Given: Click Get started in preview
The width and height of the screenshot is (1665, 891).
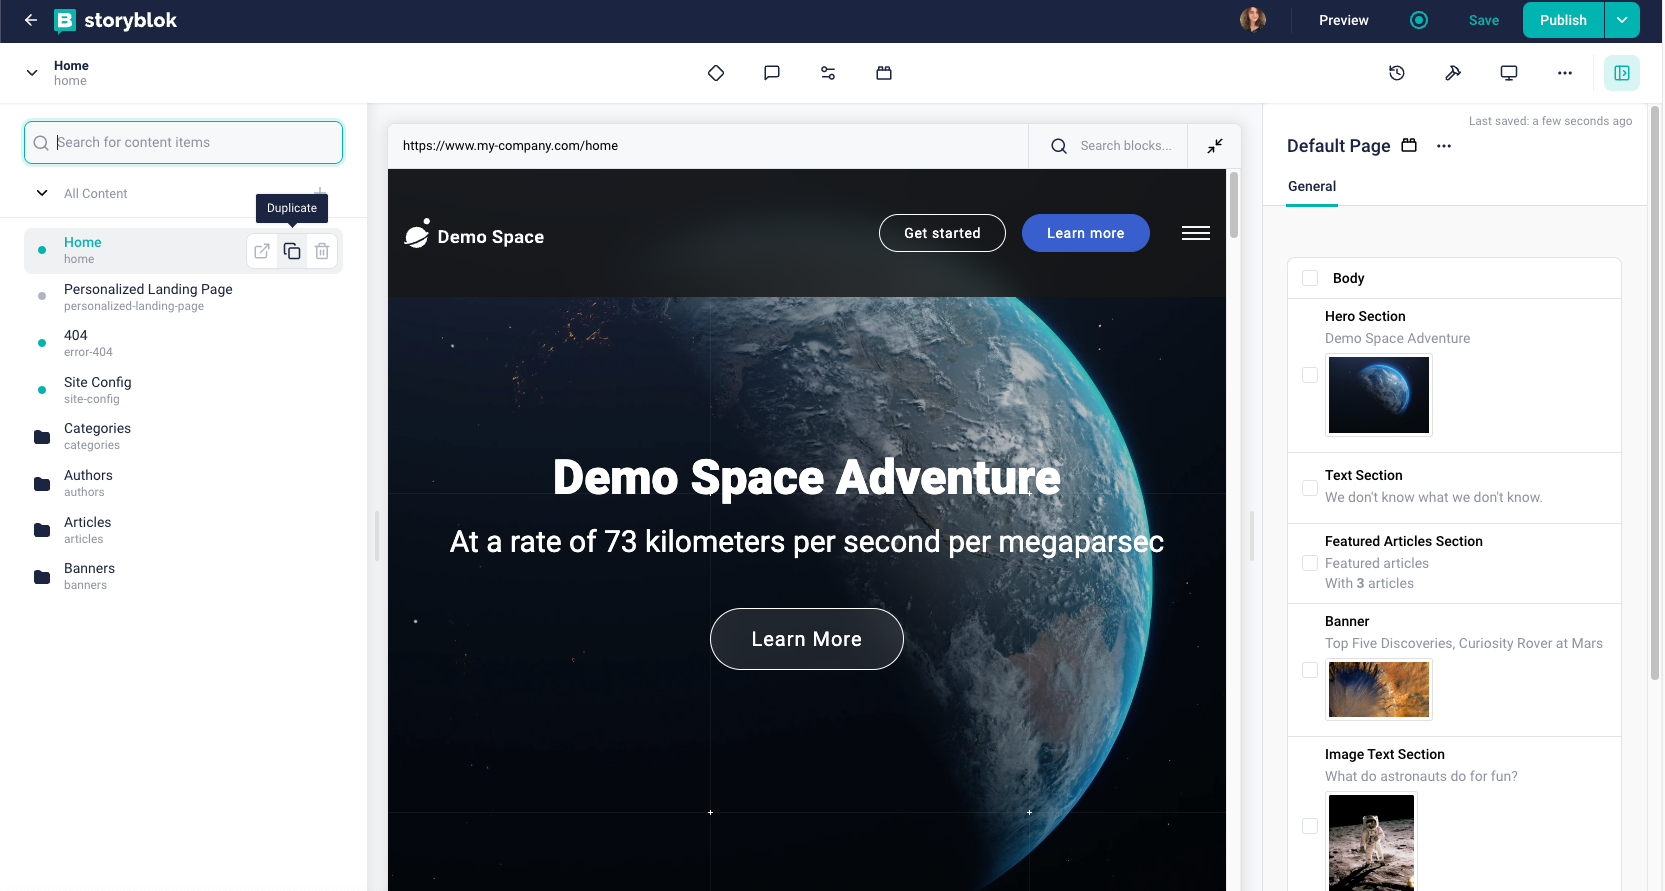Looking at the screenshot, I should point(942,233).
